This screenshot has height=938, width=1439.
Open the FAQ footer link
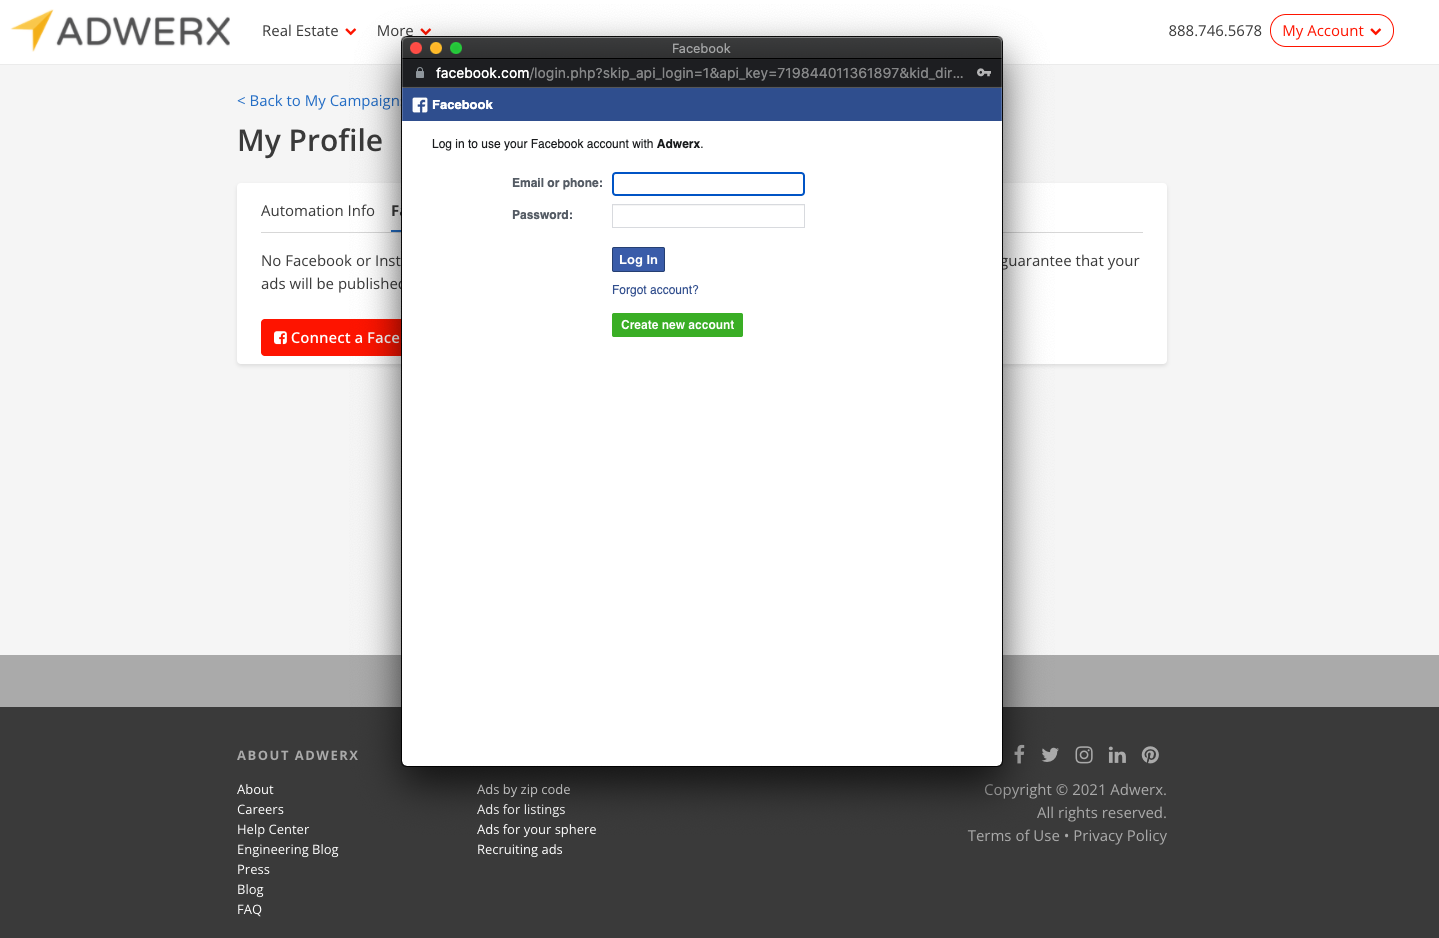(249, 910)
